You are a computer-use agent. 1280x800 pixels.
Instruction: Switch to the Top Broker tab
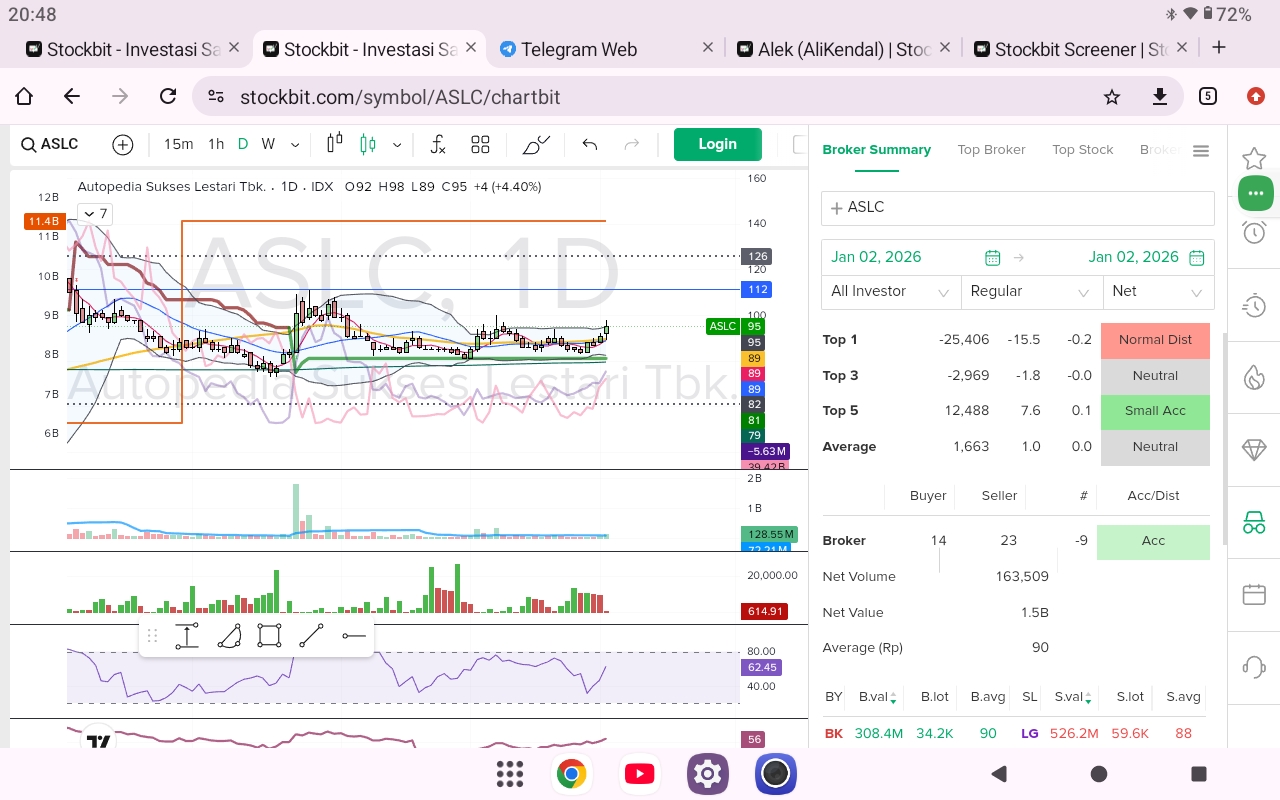pos(991,150)
